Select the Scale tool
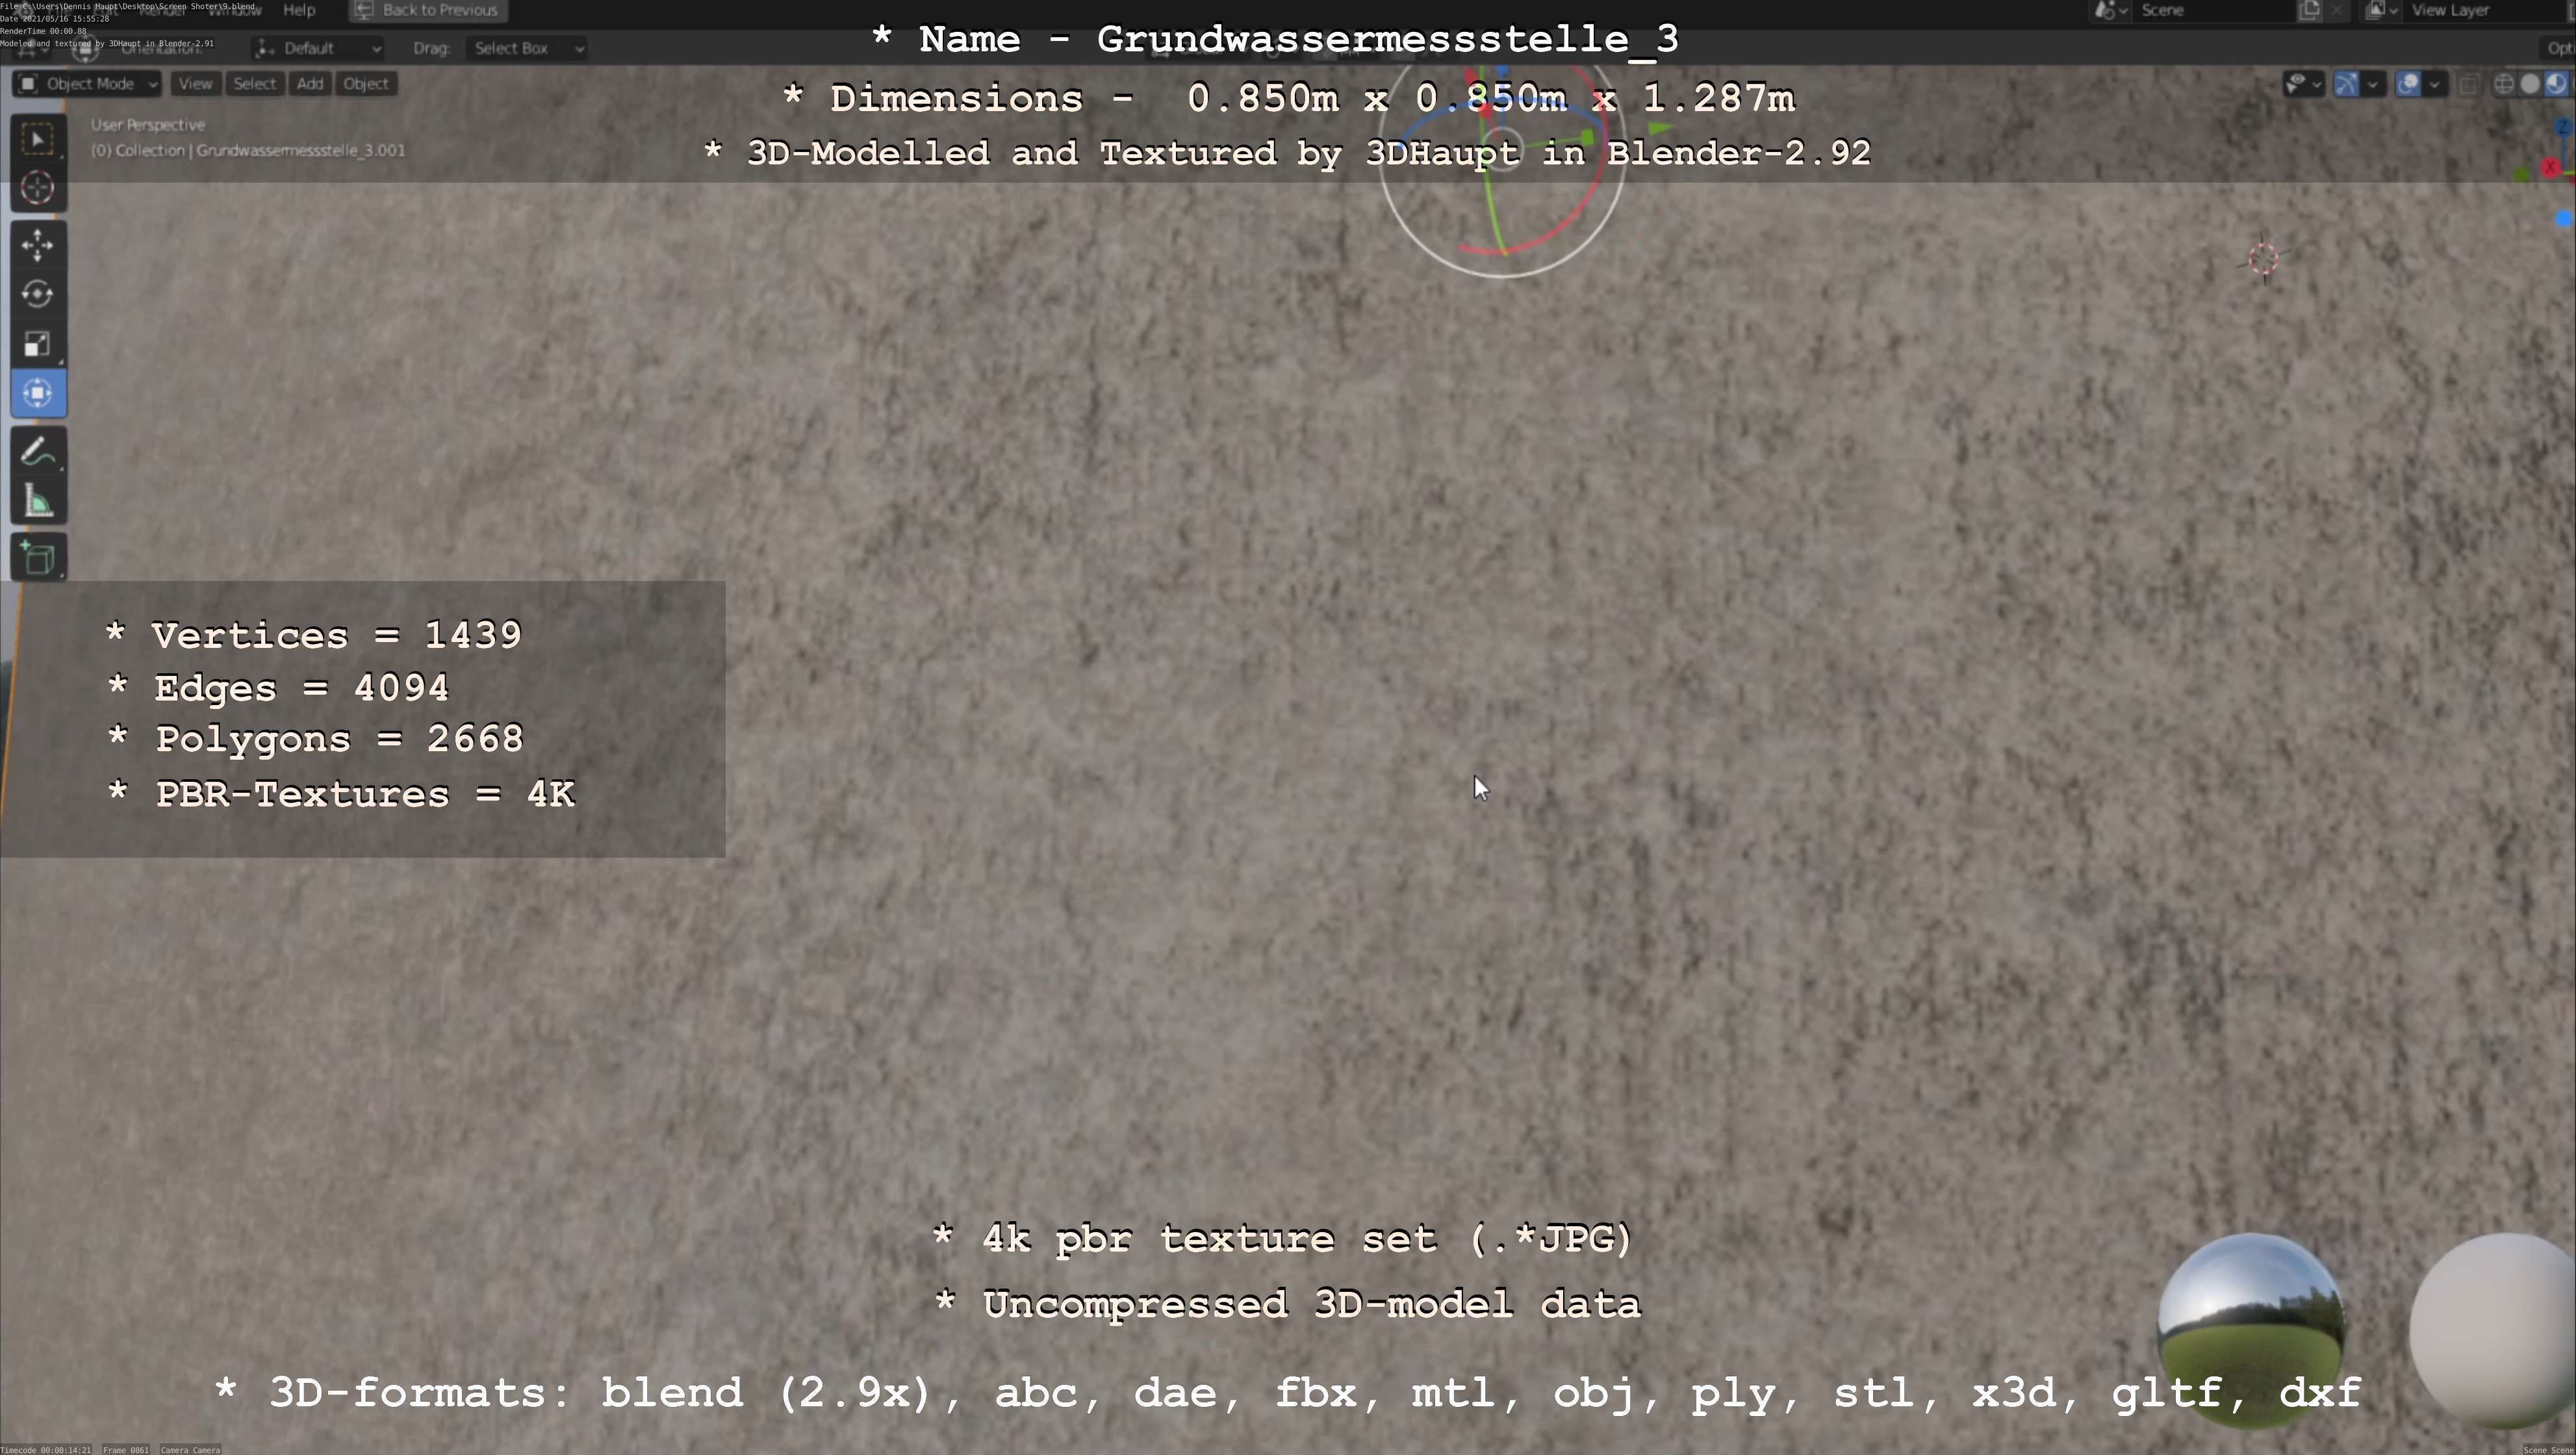 tap(38, 344)
